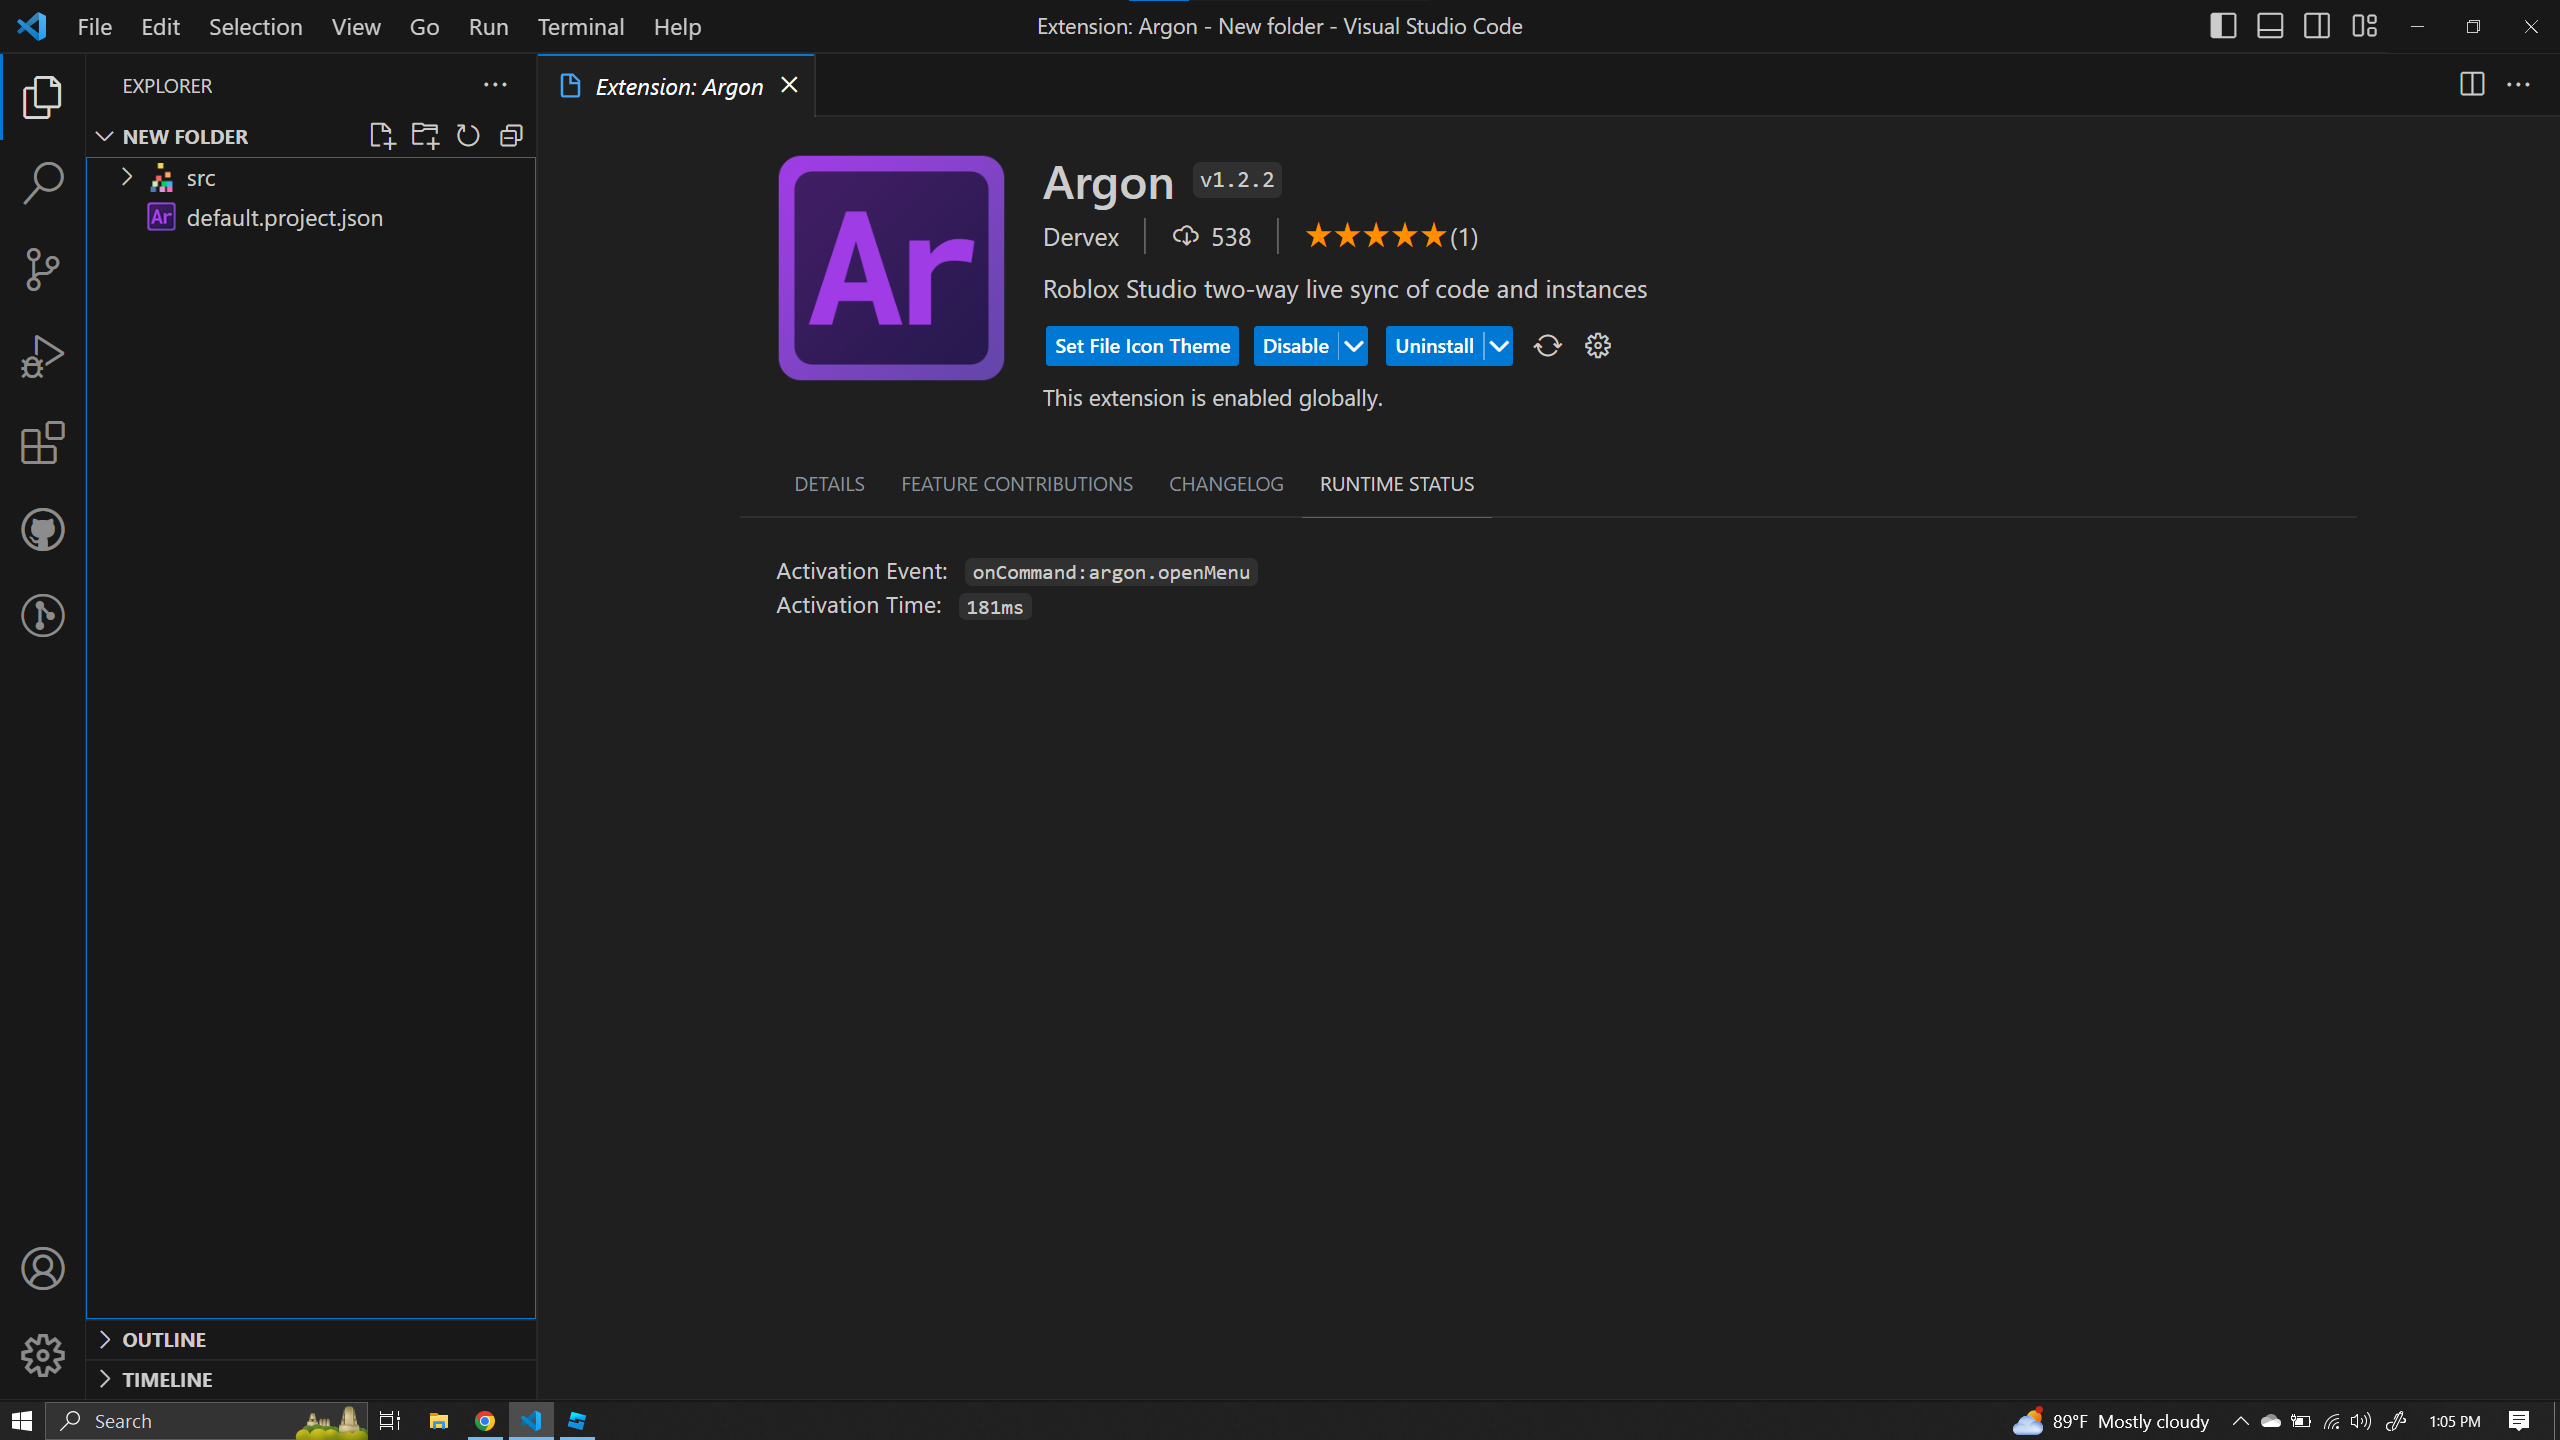Open the GitHub view in the sidebar
This screenshot has width=2560, height=1440.
click(42, 529)
